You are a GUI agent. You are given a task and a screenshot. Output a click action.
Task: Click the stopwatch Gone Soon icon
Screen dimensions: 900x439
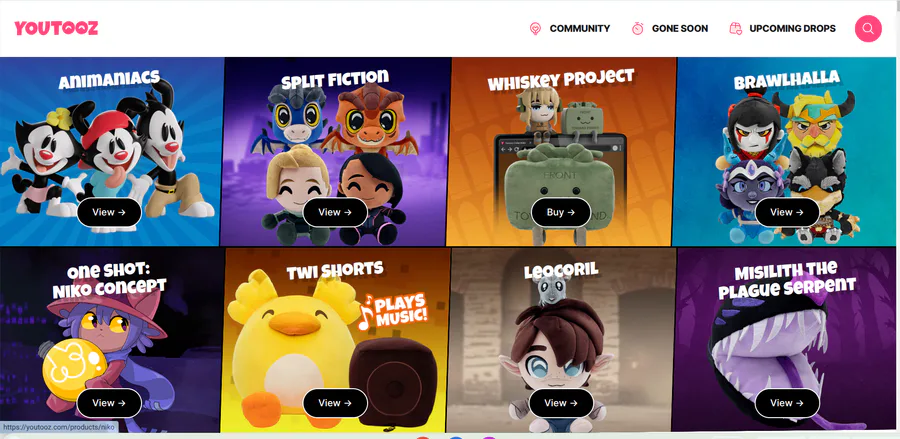tap(637, 29)
